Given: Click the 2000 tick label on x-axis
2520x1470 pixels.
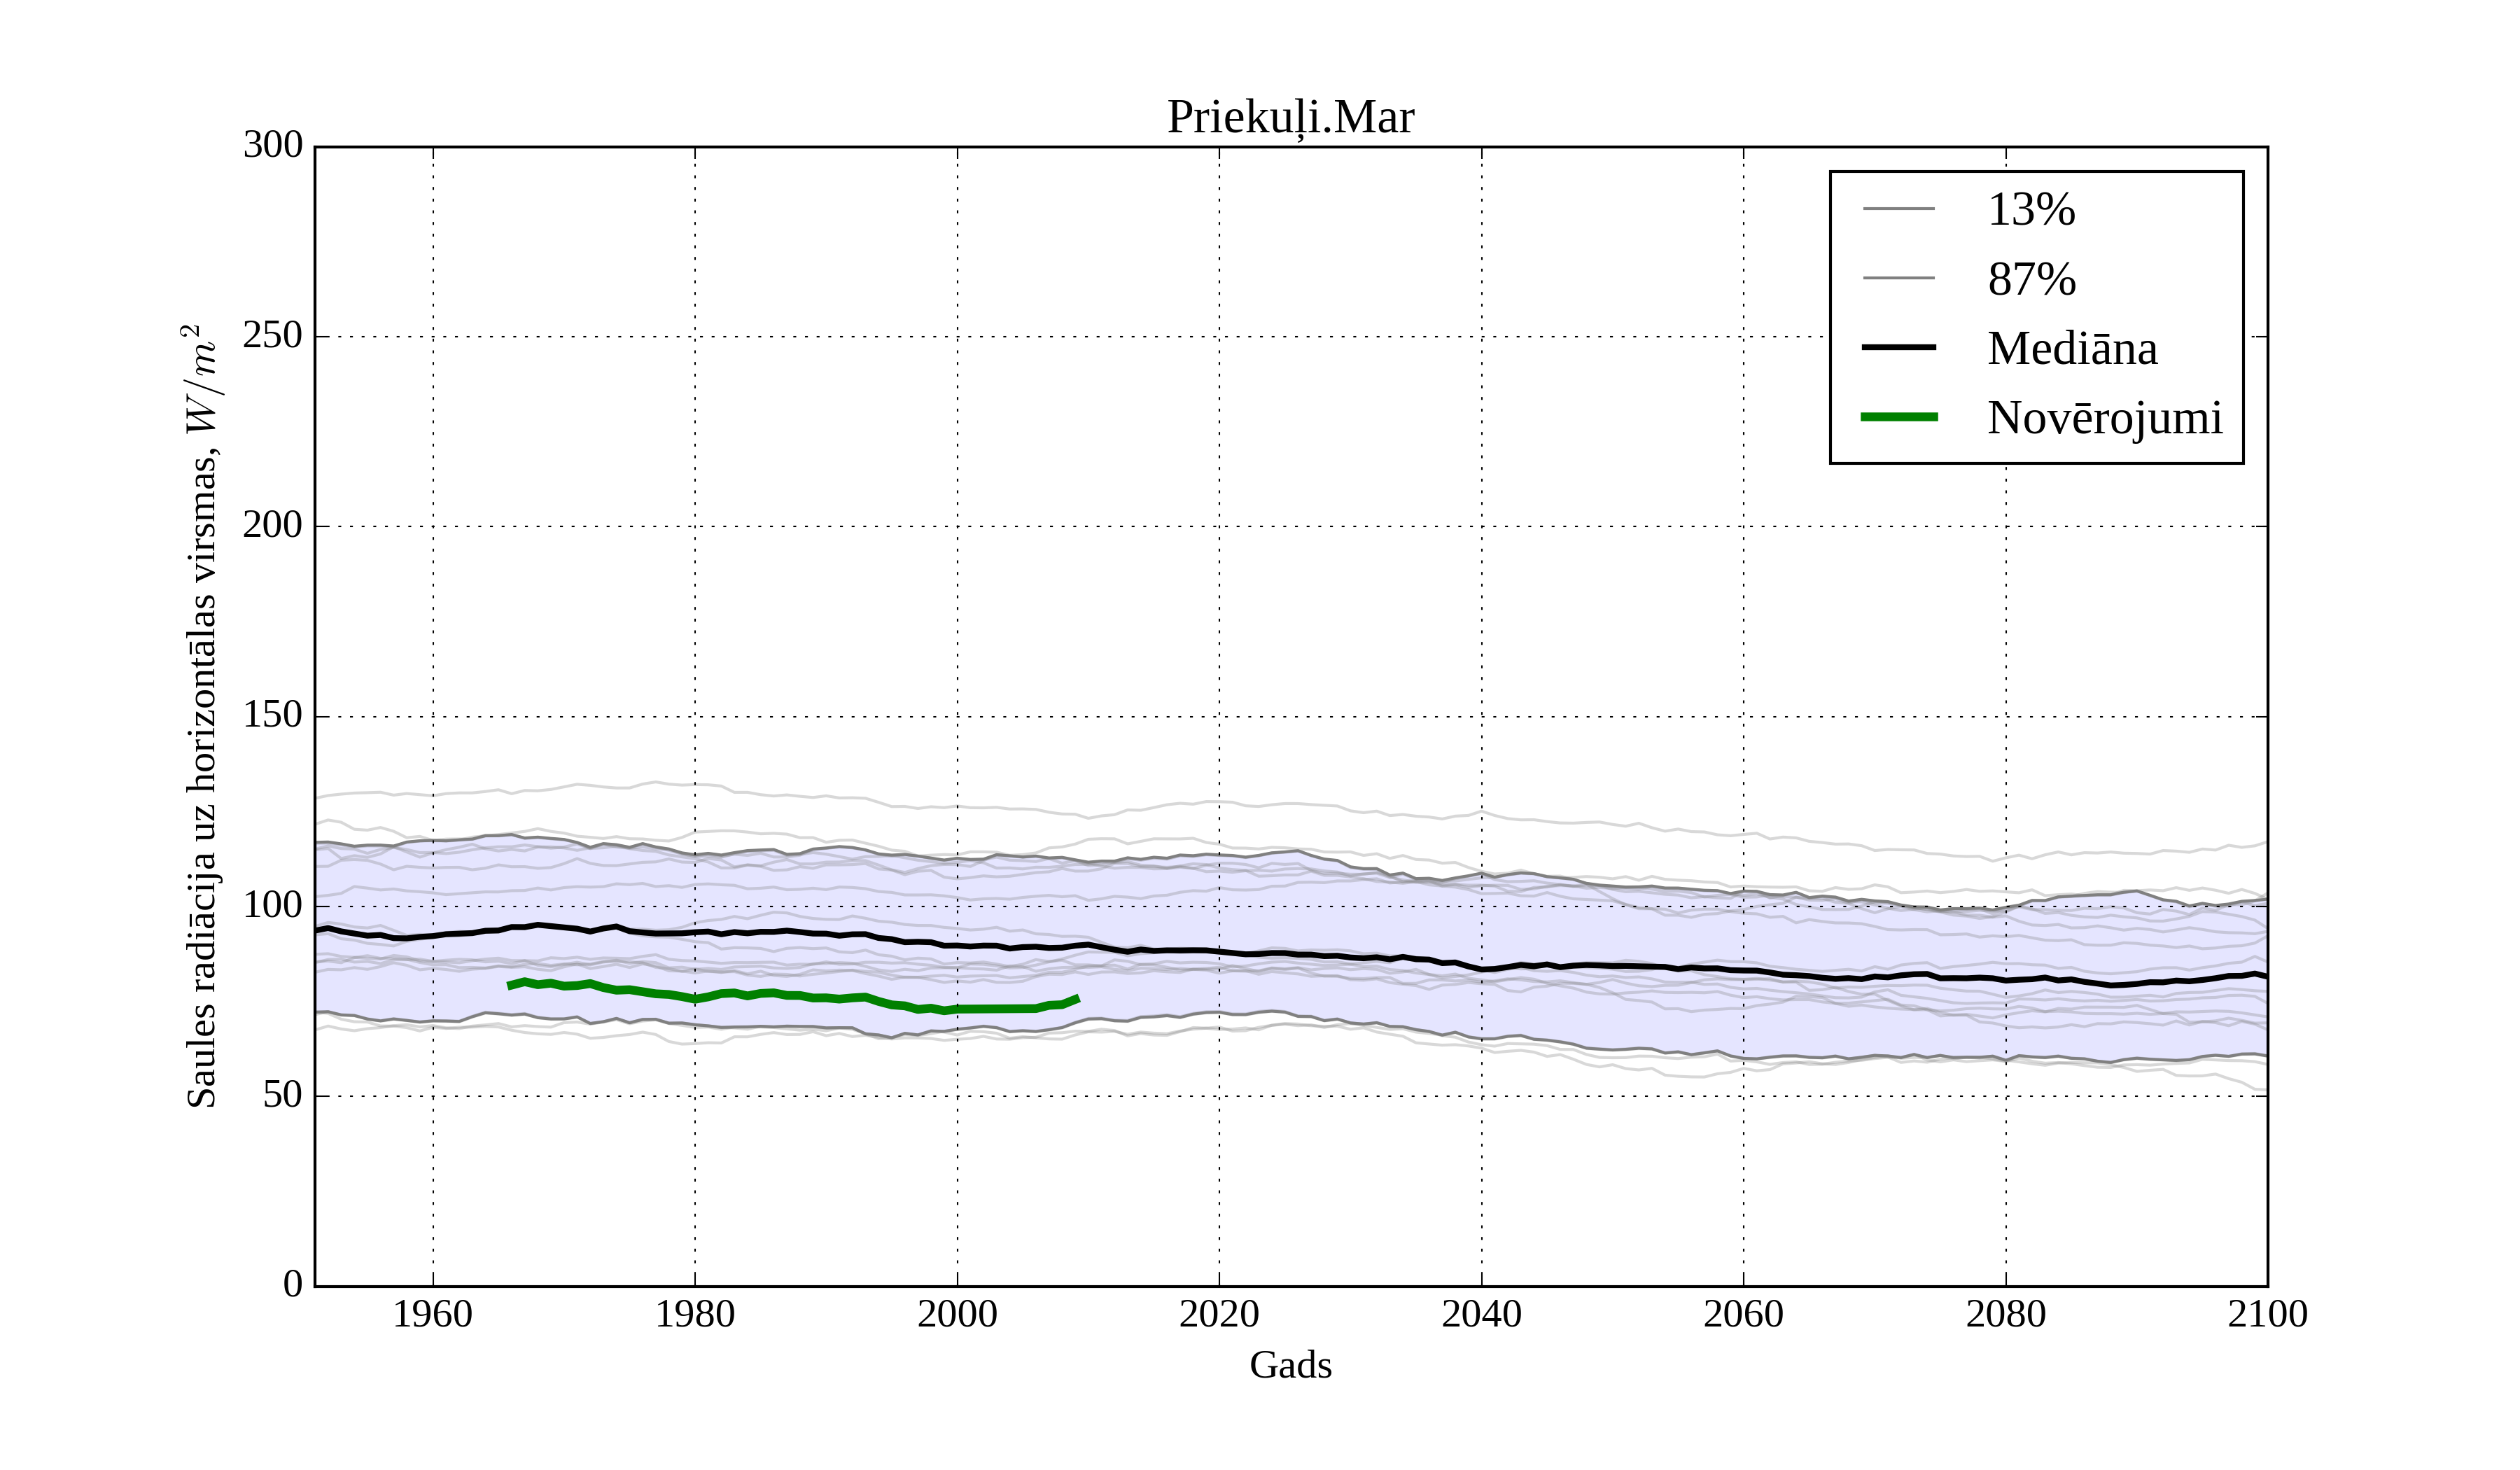Looking at the screenshot, I should pos(957,1314).
